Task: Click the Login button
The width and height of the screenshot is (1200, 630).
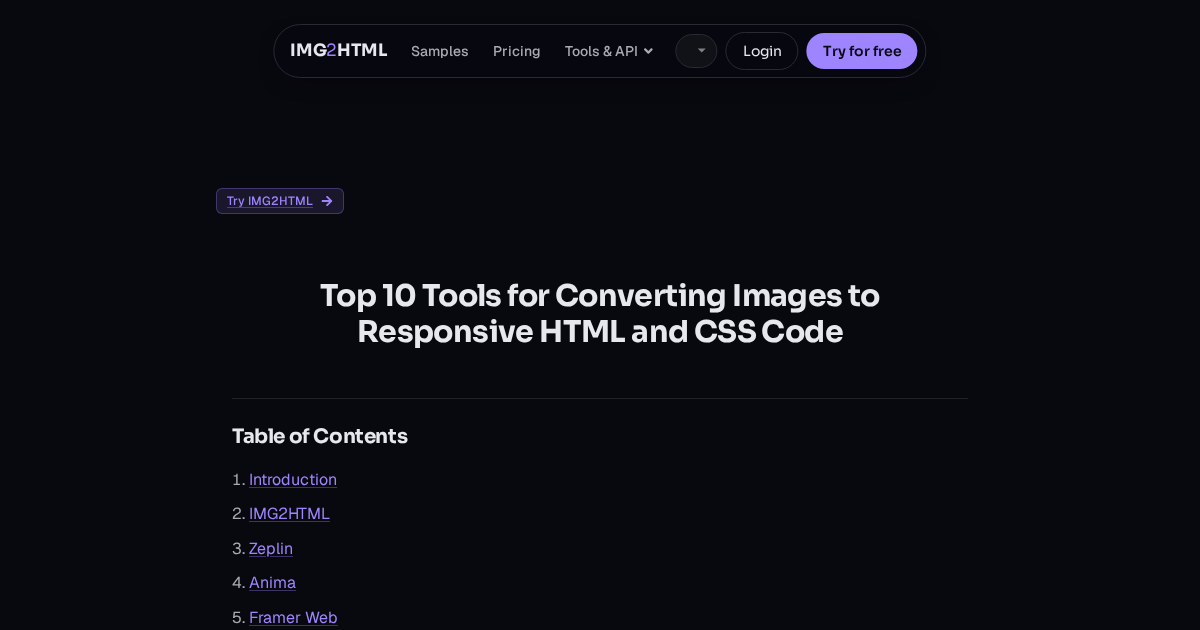Action: (x=762, y=51)
